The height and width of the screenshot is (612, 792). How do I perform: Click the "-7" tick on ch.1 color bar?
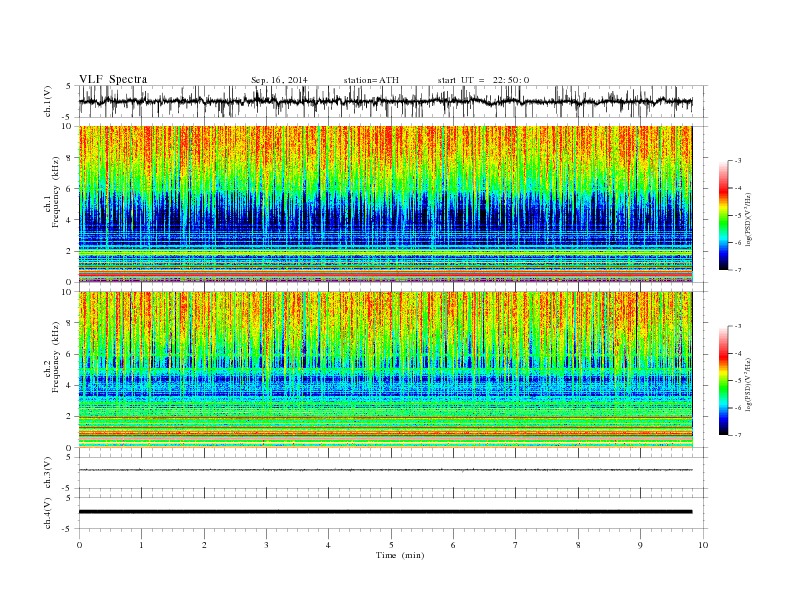(738, 270)
